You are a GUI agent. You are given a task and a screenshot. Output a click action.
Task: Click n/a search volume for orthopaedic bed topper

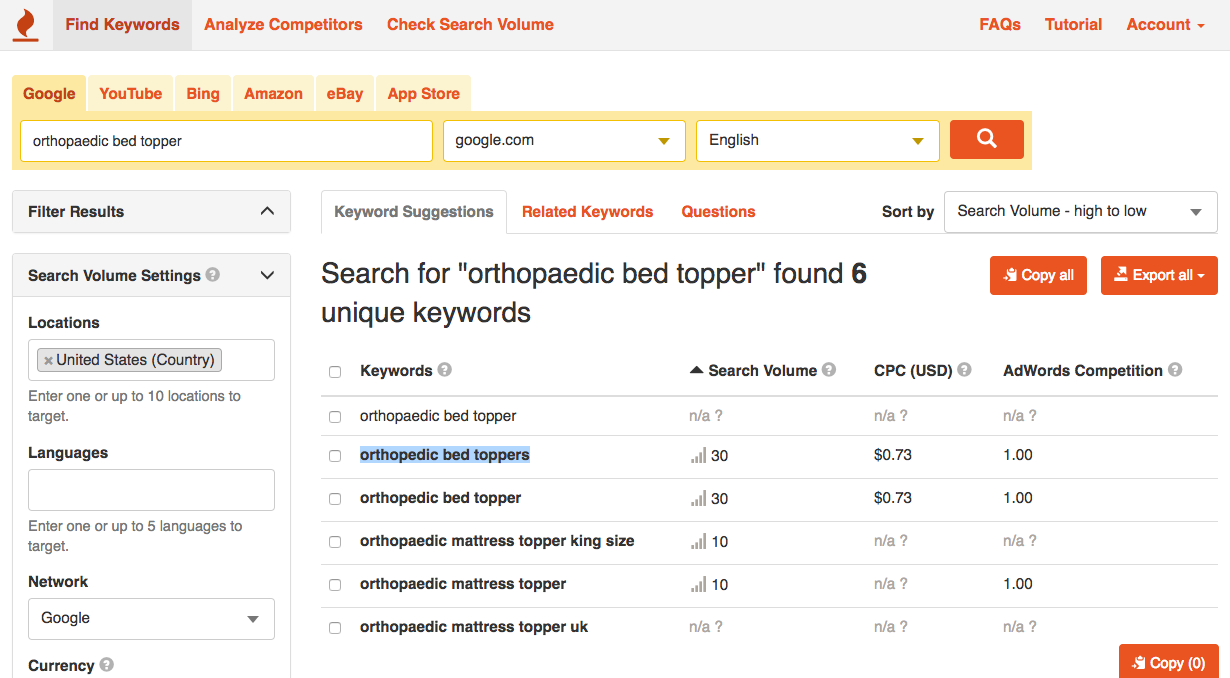pyautogui.click(x=705, y=416)
